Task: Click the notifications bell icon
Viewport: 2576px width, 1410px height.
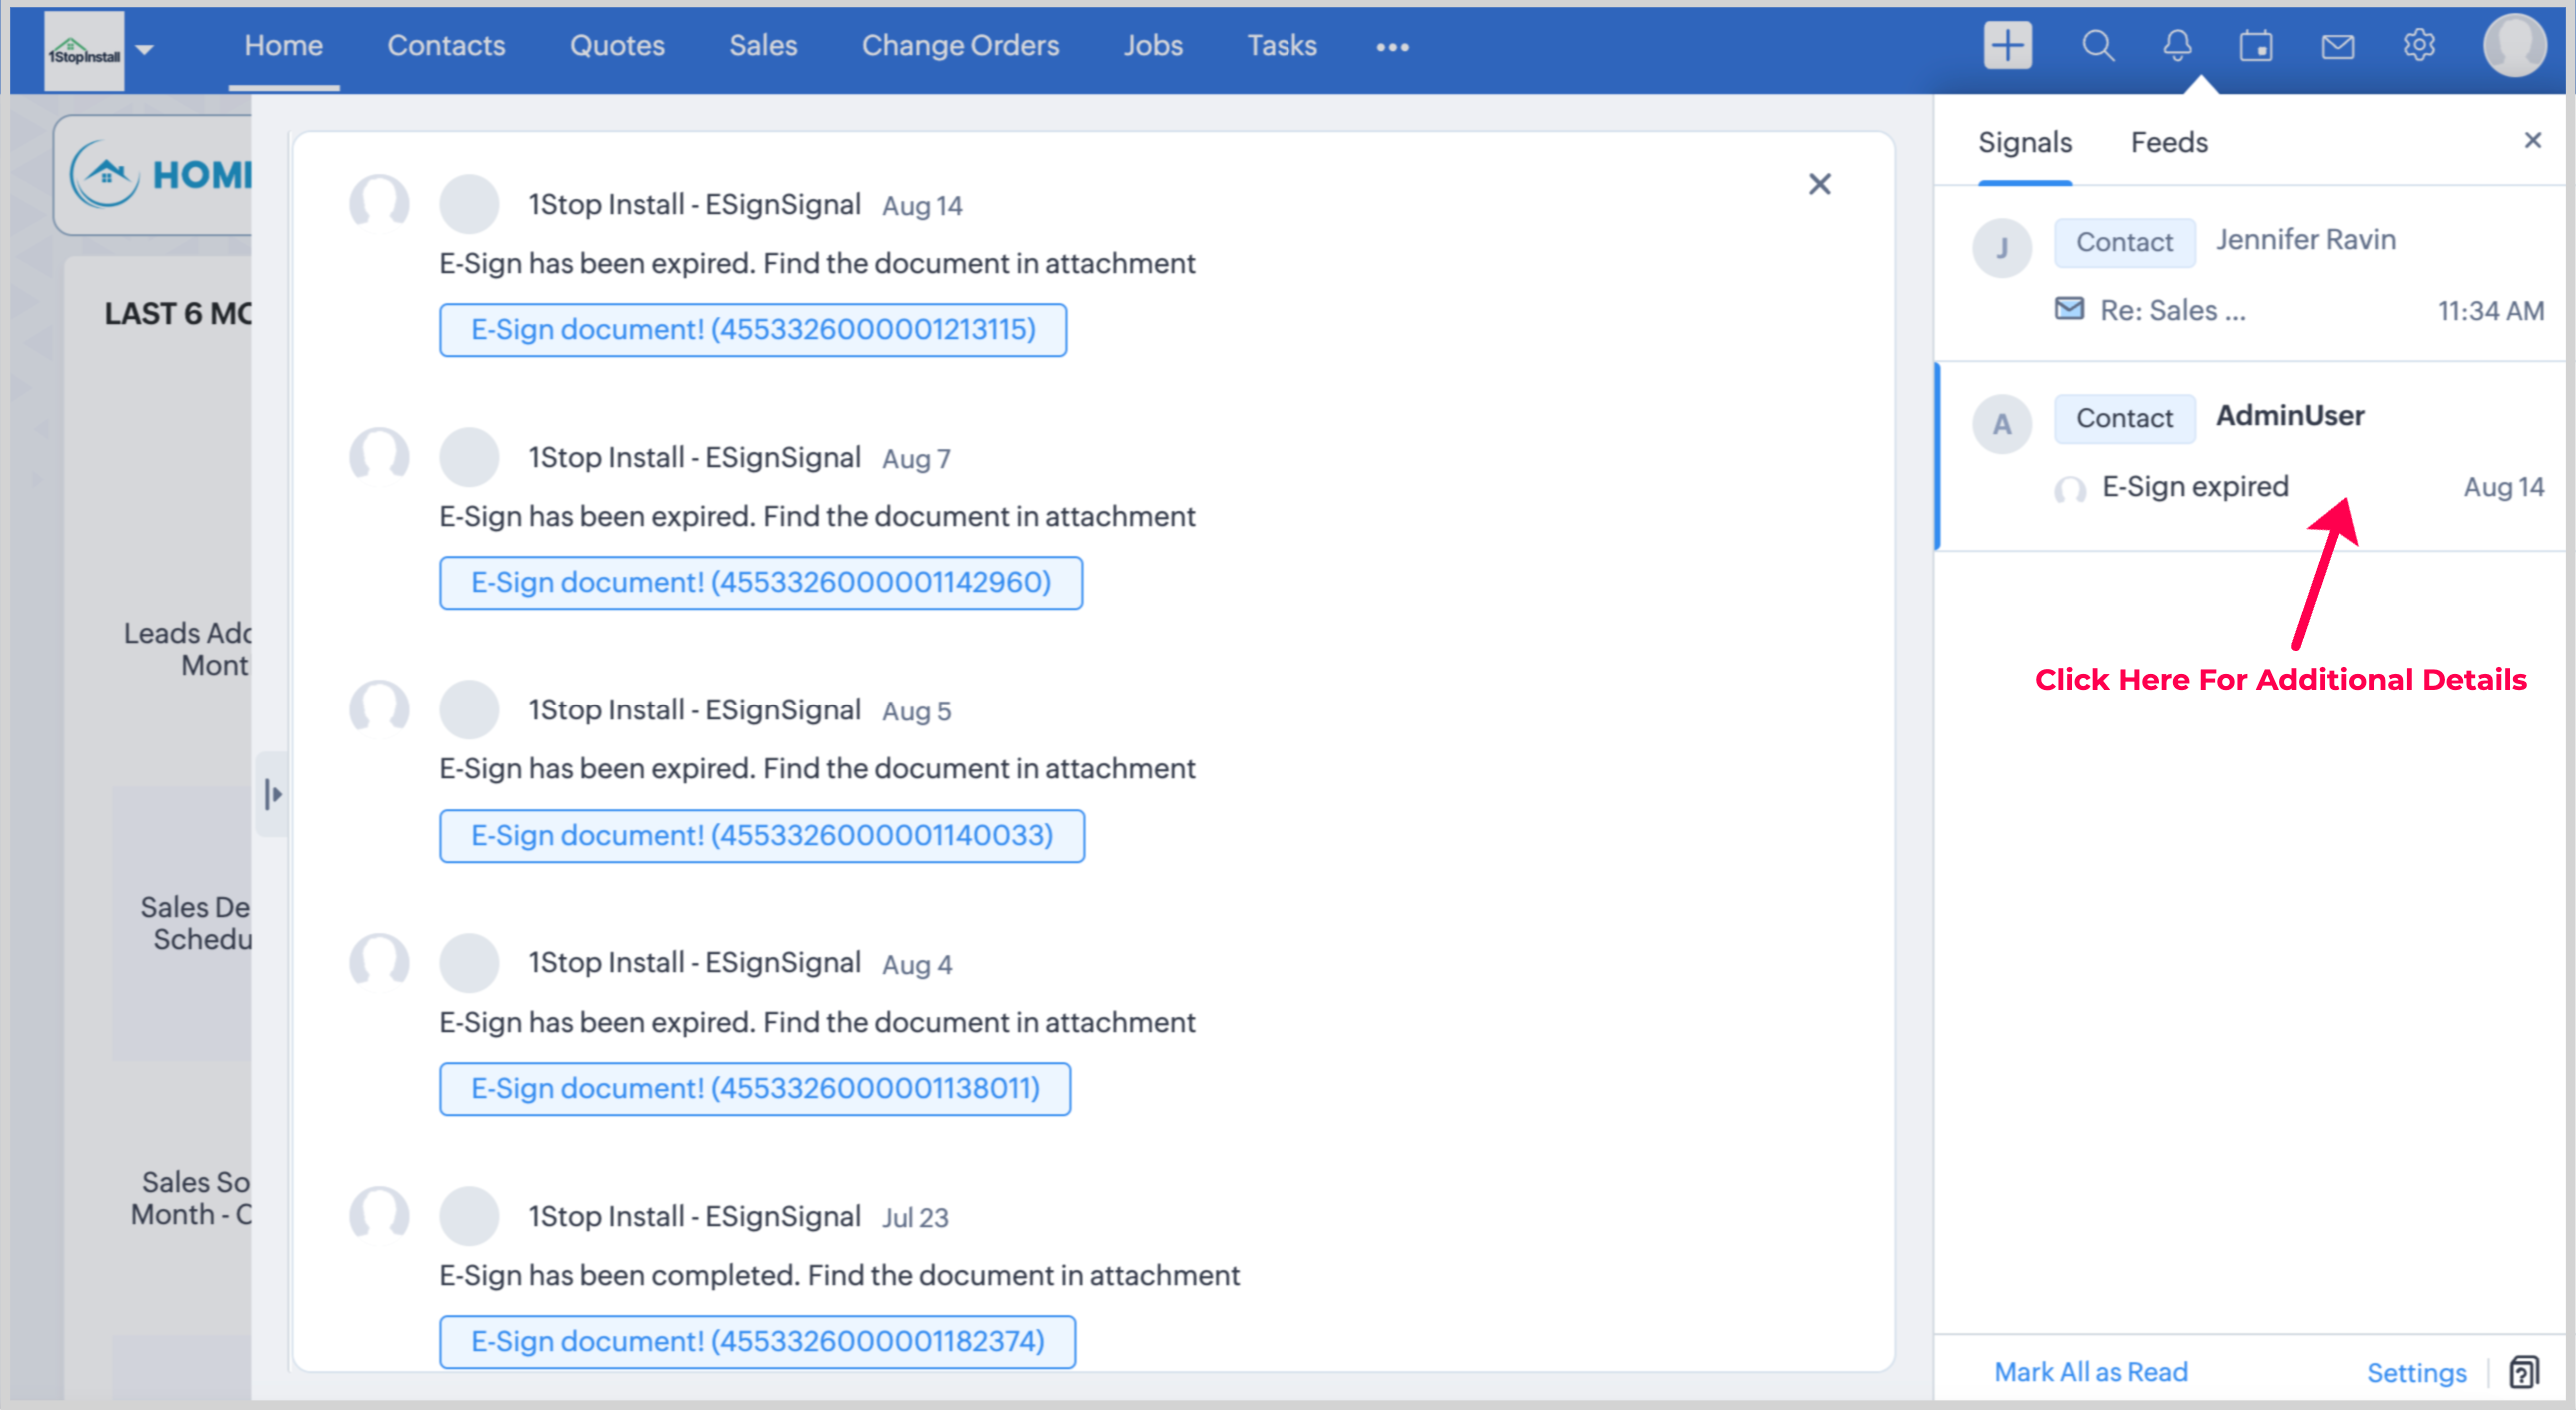Action: [x=2177, y=46]
